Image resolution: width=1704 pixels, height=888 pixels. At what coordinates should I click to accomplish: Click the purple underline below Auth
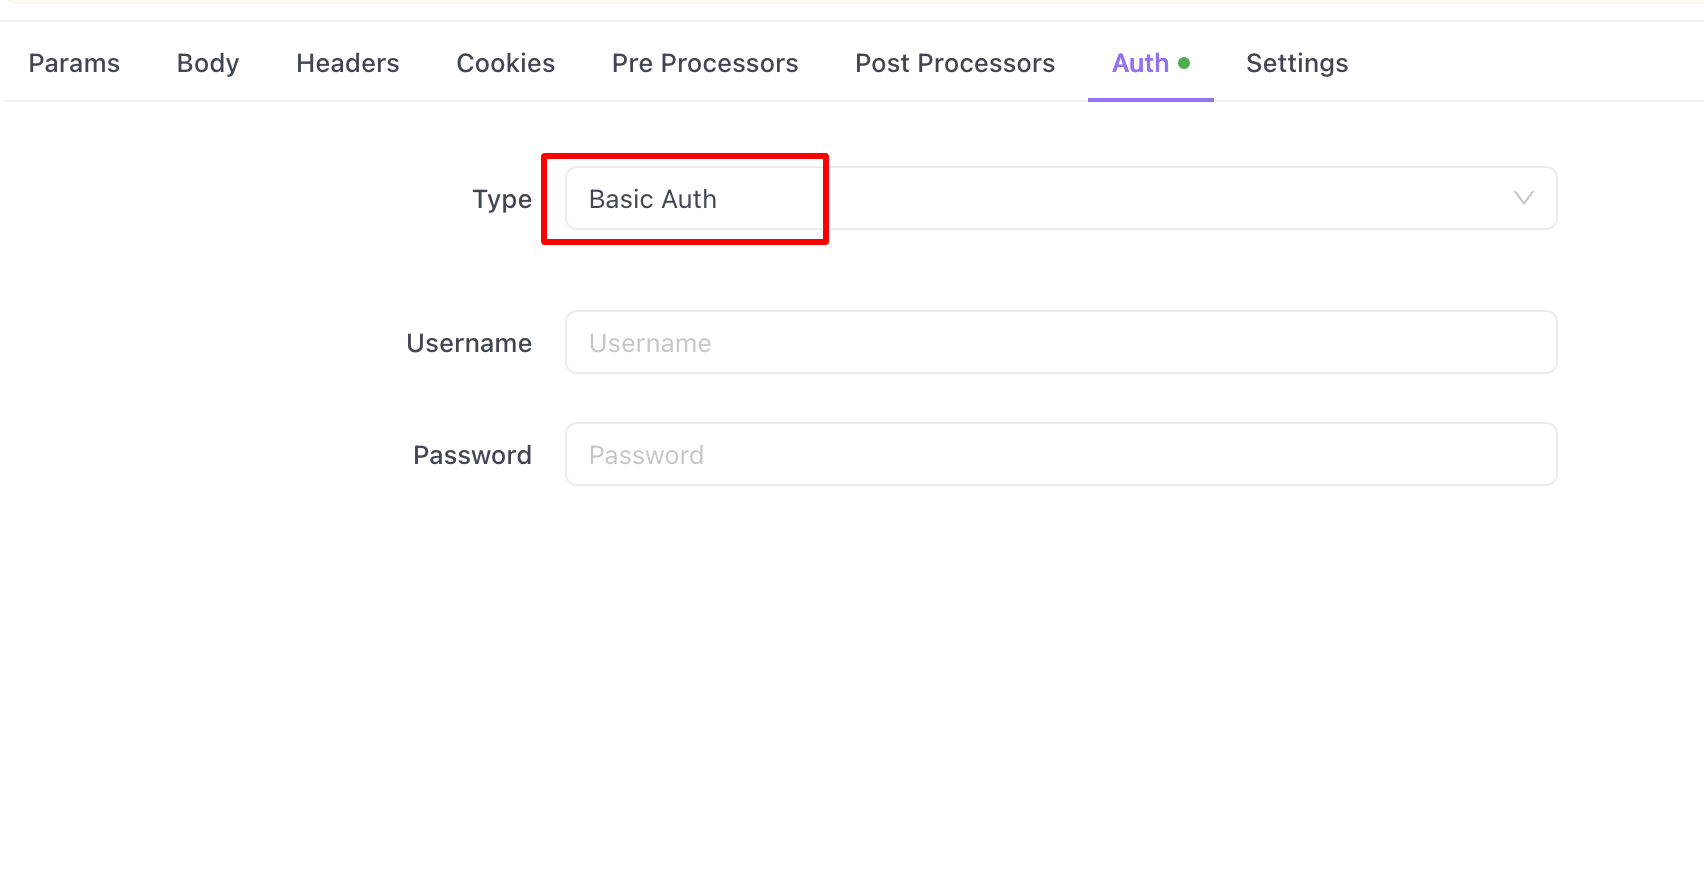click(1150, 98)
